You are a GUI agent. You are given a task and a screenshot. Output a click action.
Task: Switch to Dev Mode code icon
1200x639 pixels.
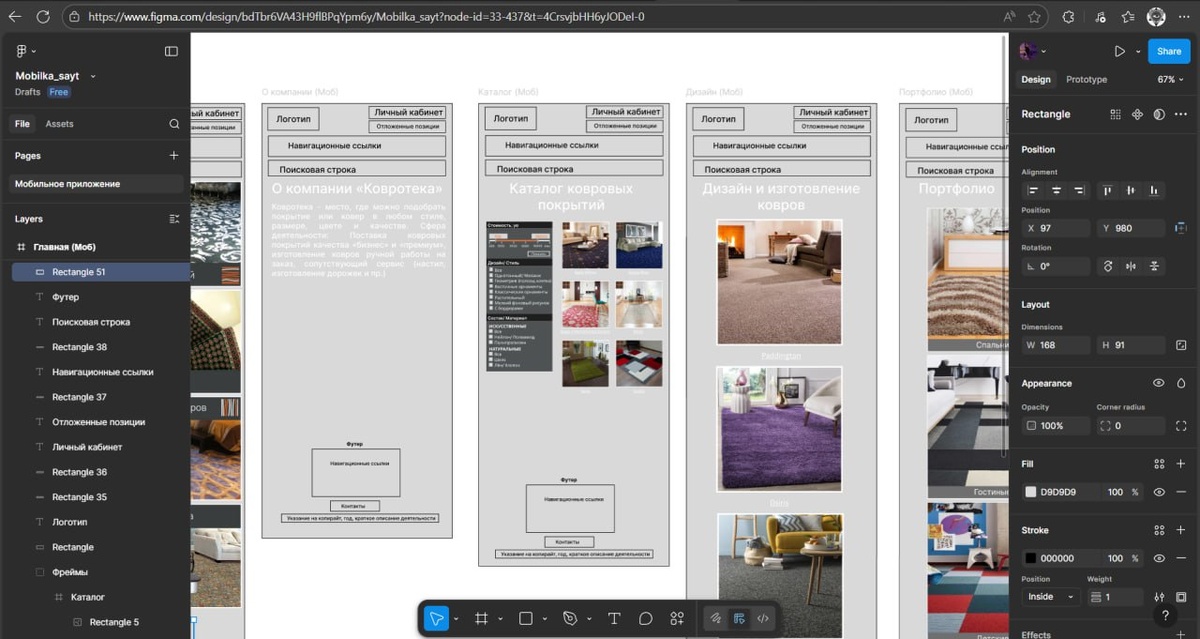point(763,618)
